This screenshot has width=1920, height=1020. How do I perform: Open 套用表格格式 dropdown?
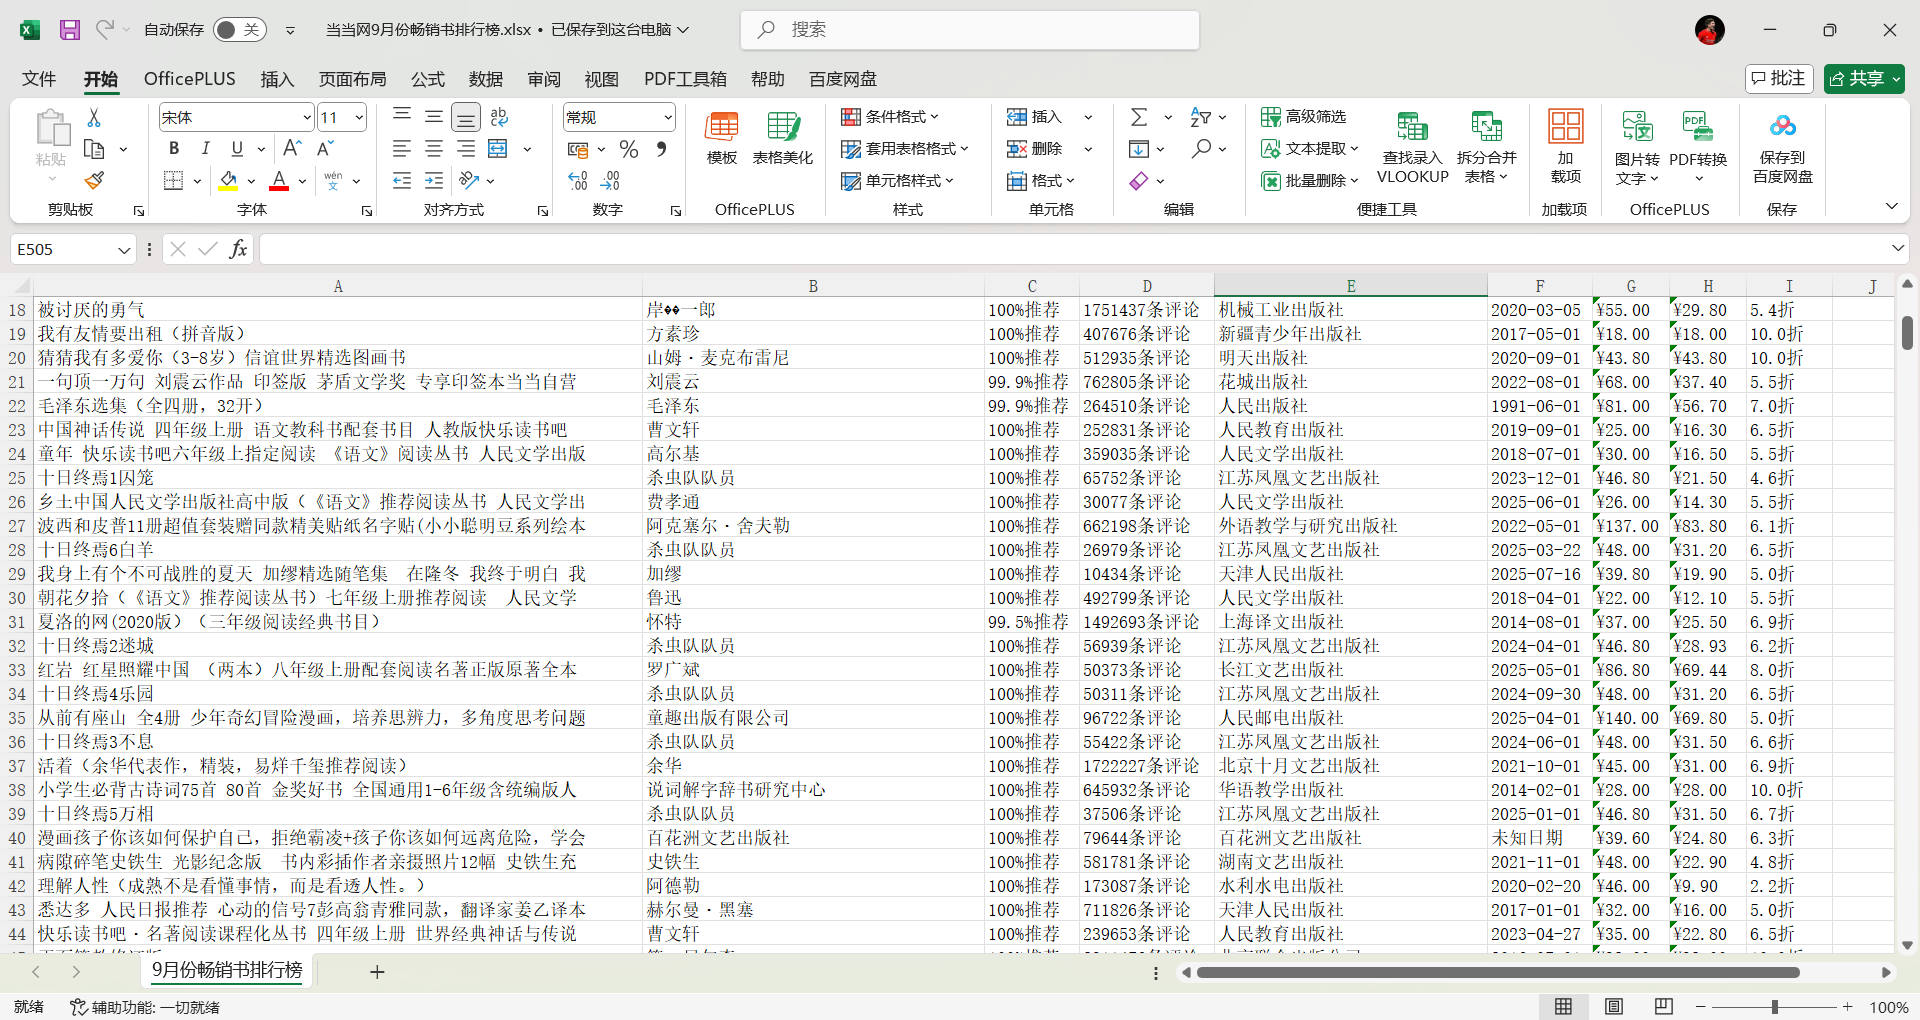(x=905, y=149)
